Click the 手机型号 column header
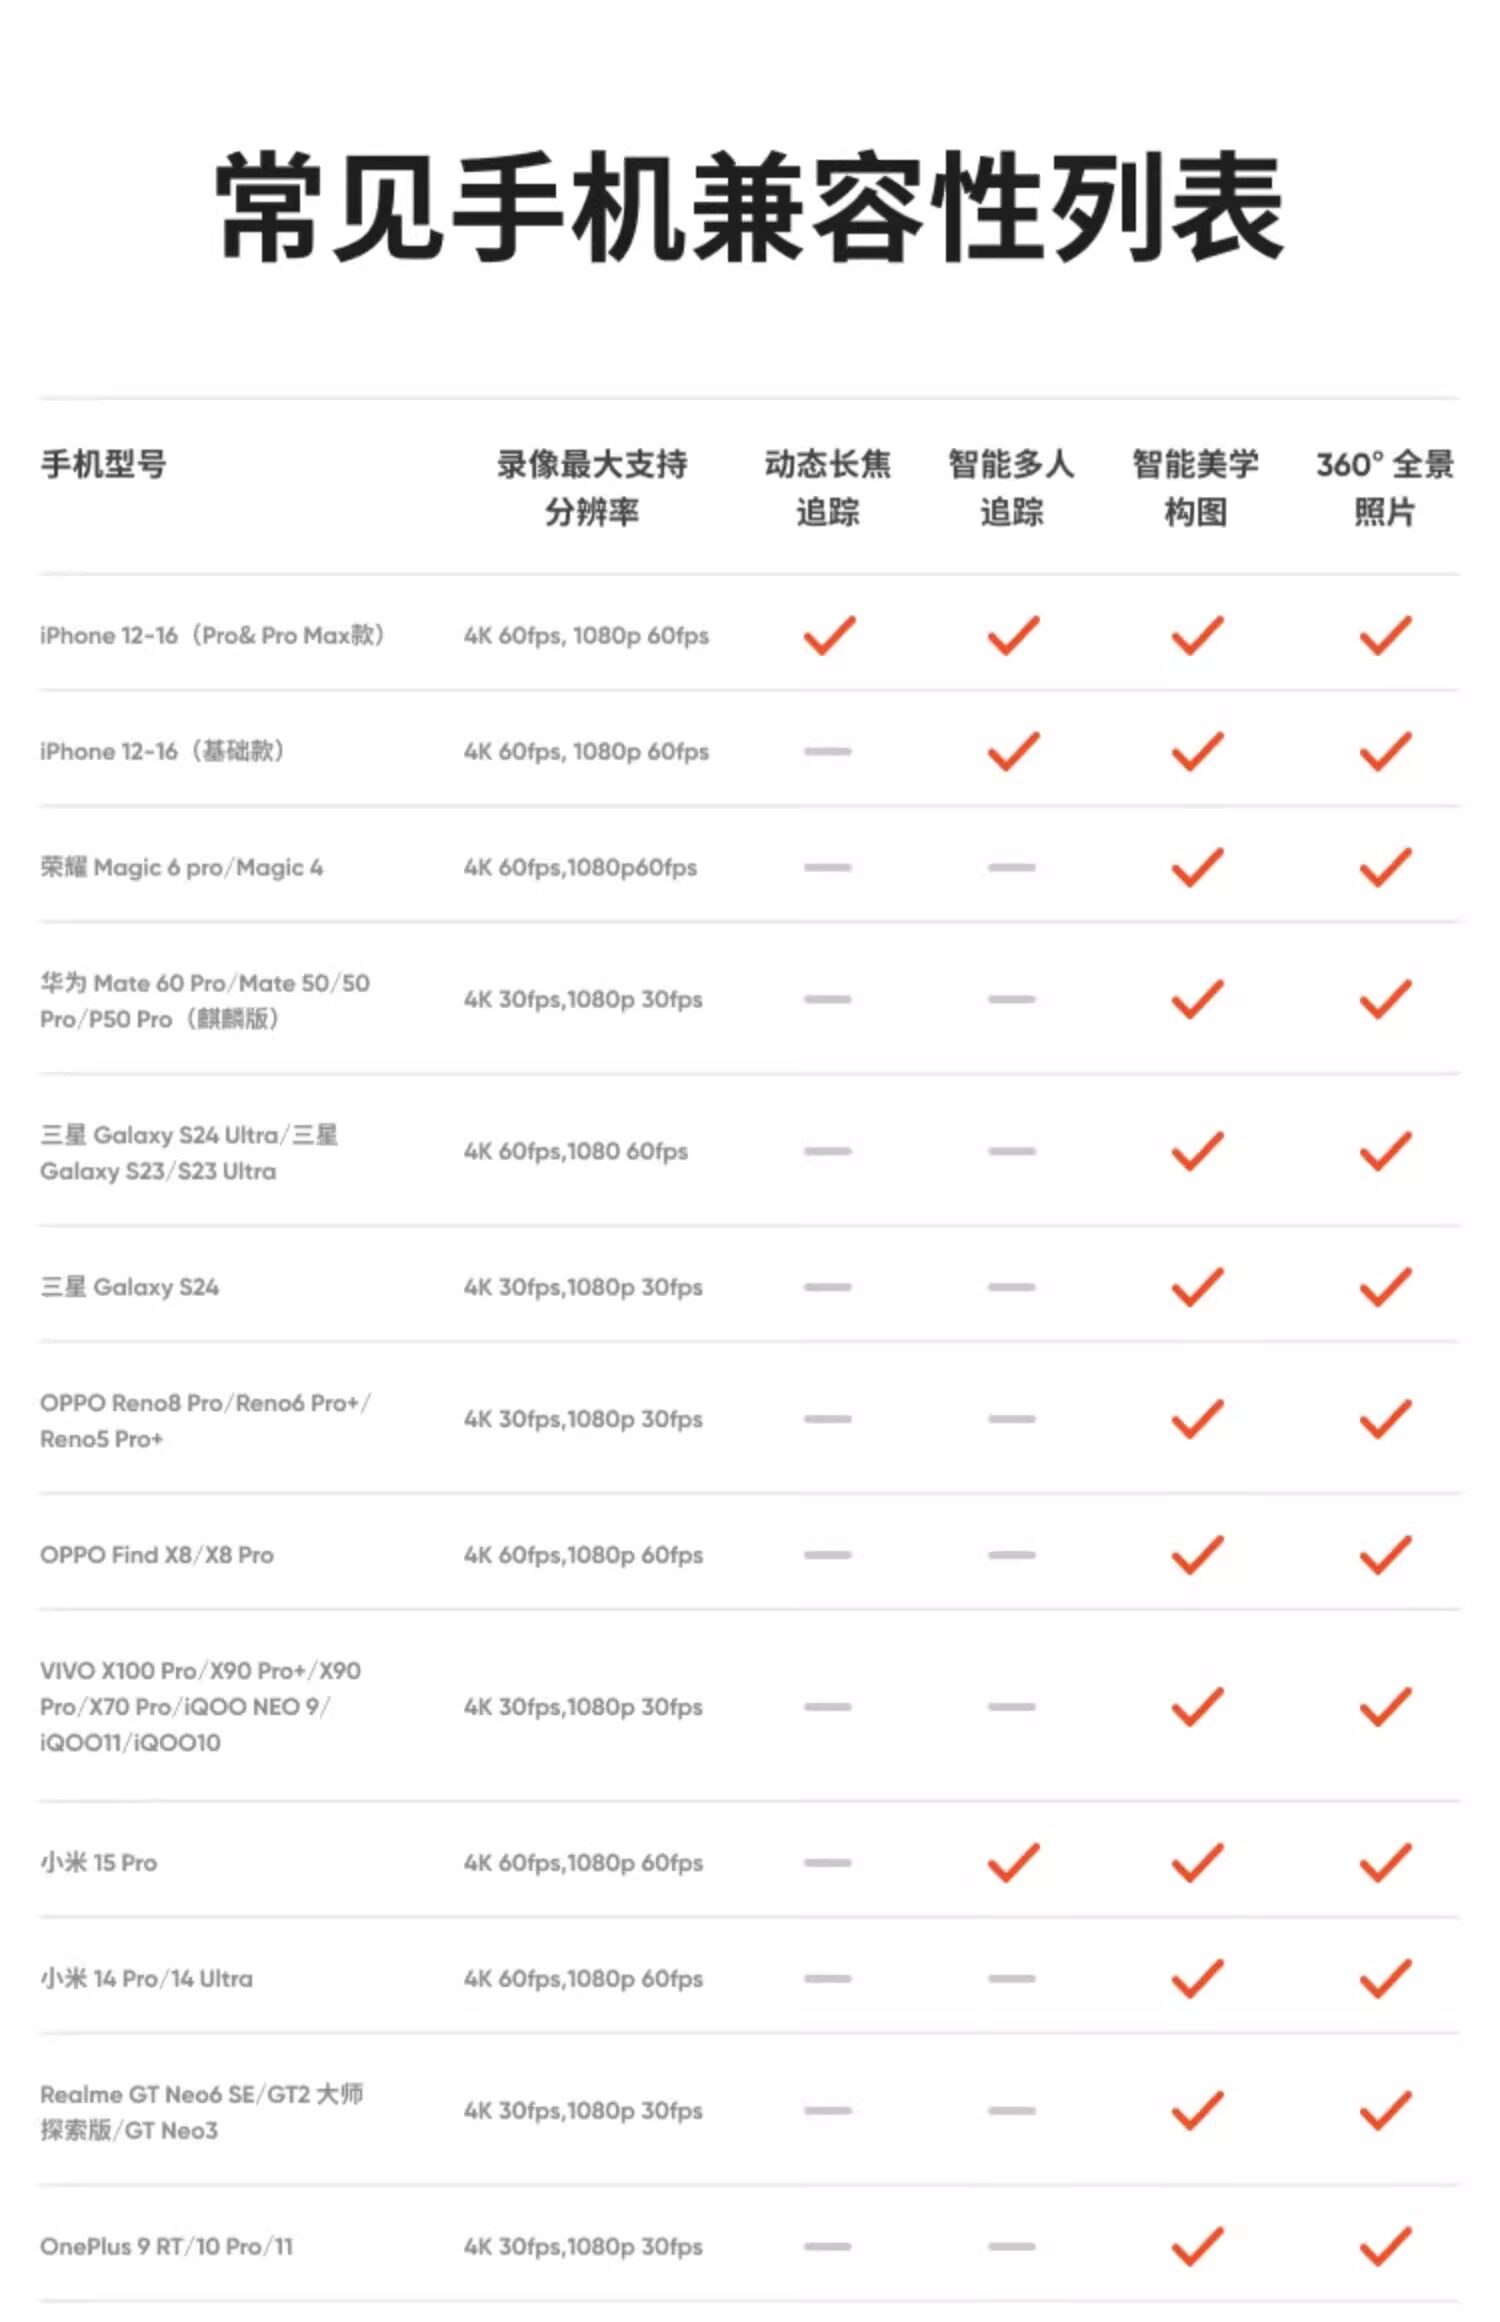 (x=104, y=465)
